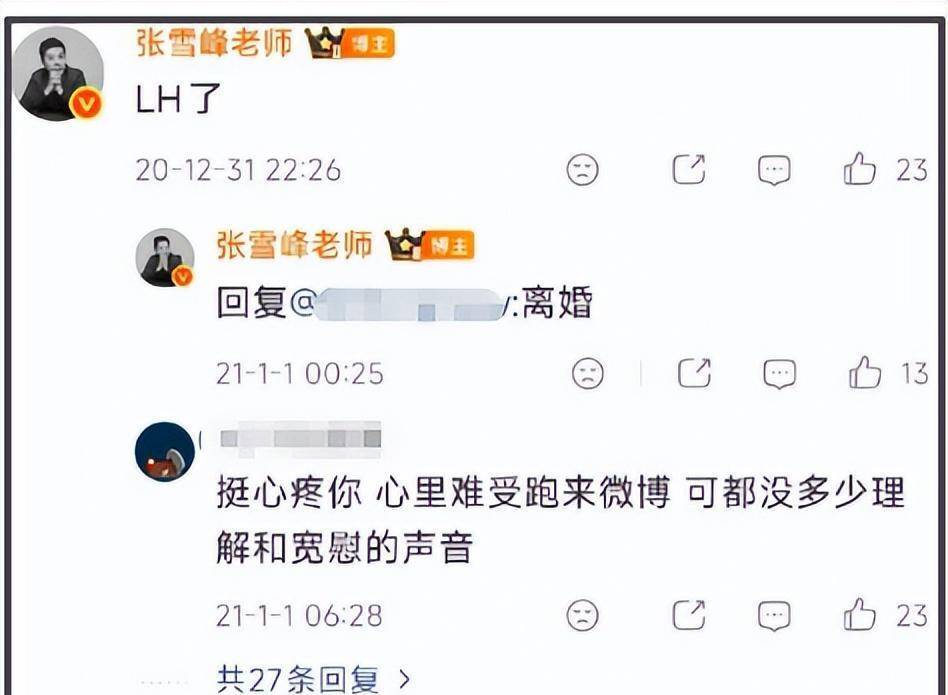Reply to the "挺心疼你" comment

774,616
